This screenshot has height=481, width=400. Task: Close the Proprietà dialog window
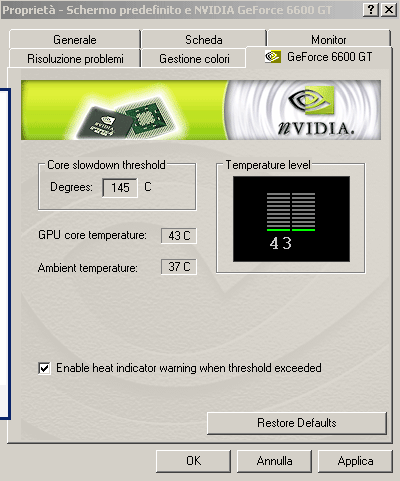pos(389,10)
